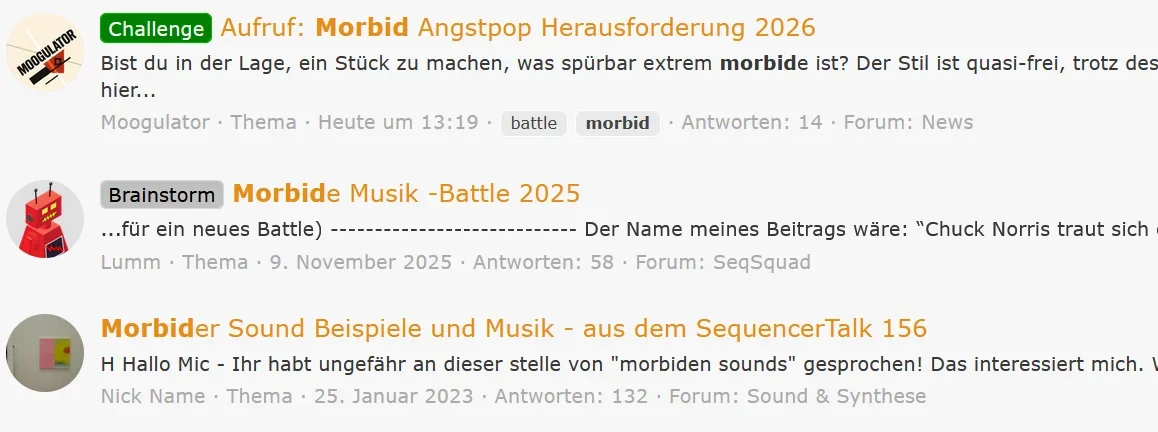Image resolution: width=1158 pixels, height=432 pixels.
Task: Open Morbider Sound Beispiele und Musik thread
Action: 513,328
